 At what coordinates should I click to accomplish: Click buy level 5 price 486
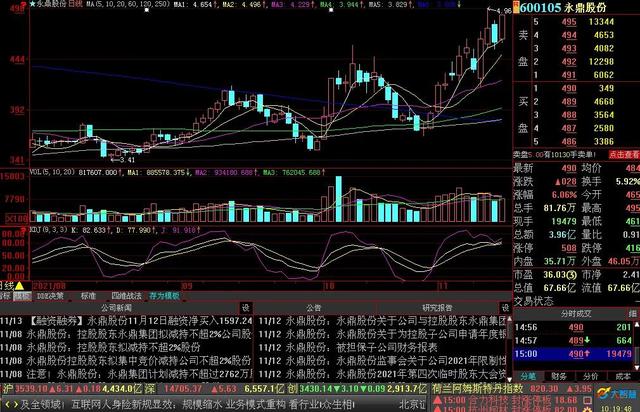click(569, 142)
